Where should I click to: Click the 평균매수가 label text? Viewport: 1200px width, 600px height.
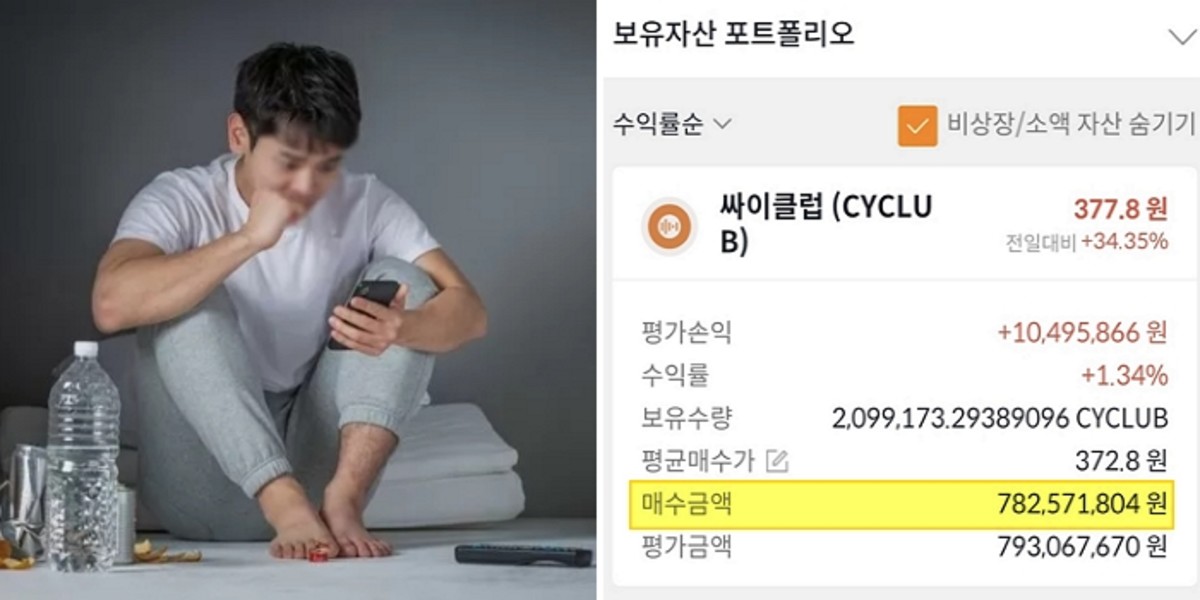[698, 461]
